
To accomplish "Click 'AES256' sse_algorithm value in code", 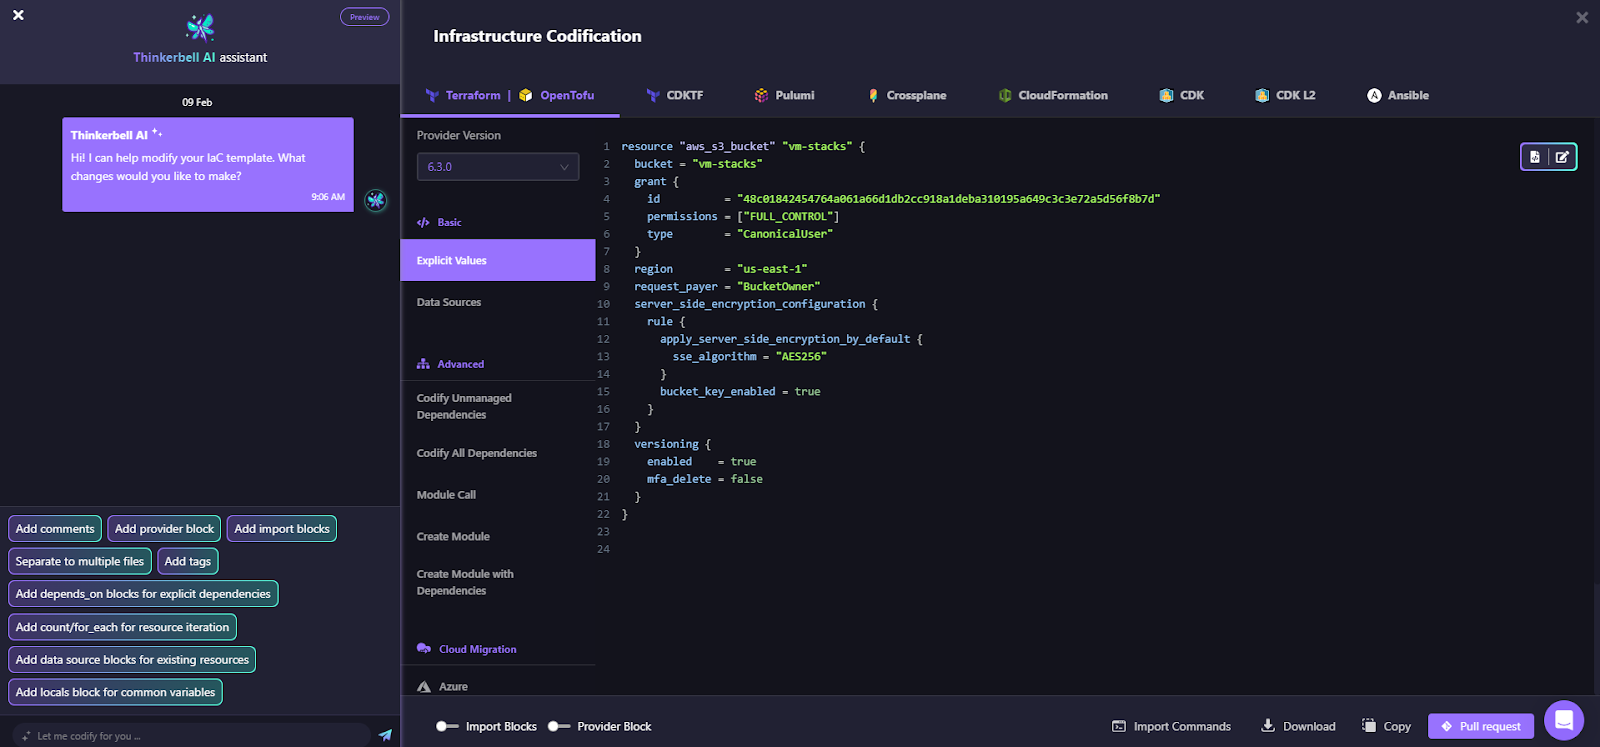I will pos(802,357).
